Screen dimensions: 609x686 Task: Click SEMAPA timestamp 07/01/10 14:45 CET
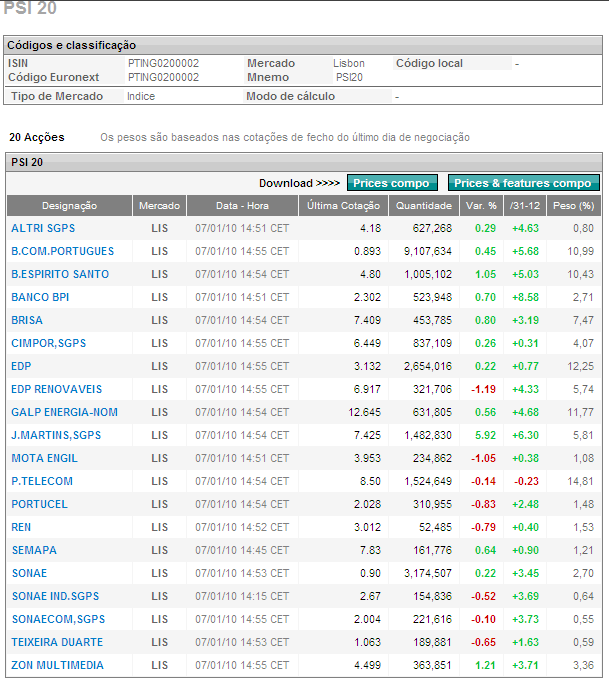(x=242, y=550)
